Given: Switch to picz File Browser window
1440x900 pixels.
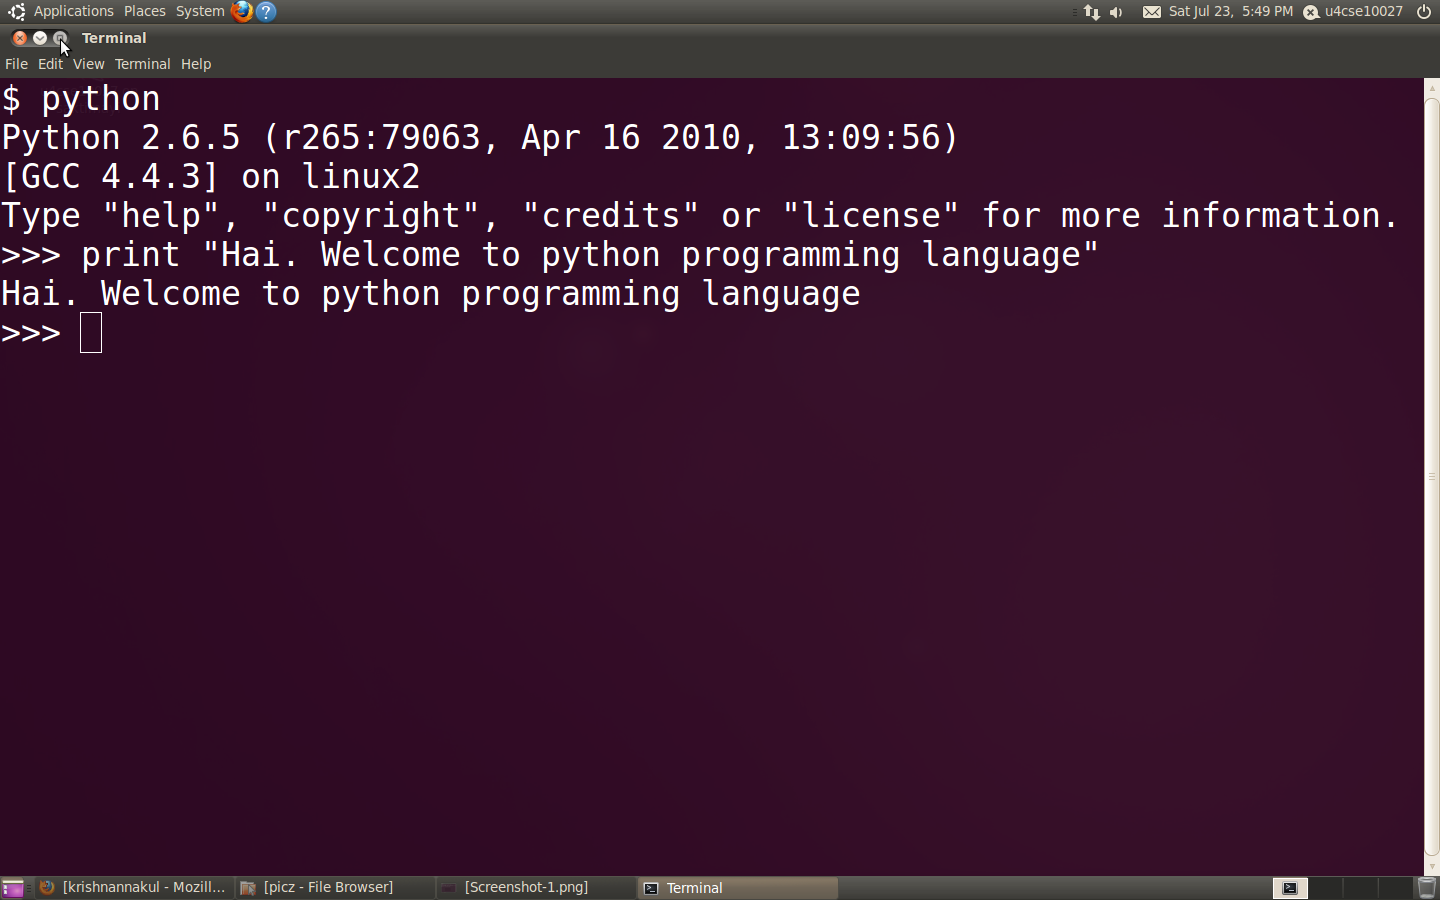Looking at the screenshot, I should click(x=335, y=888).
